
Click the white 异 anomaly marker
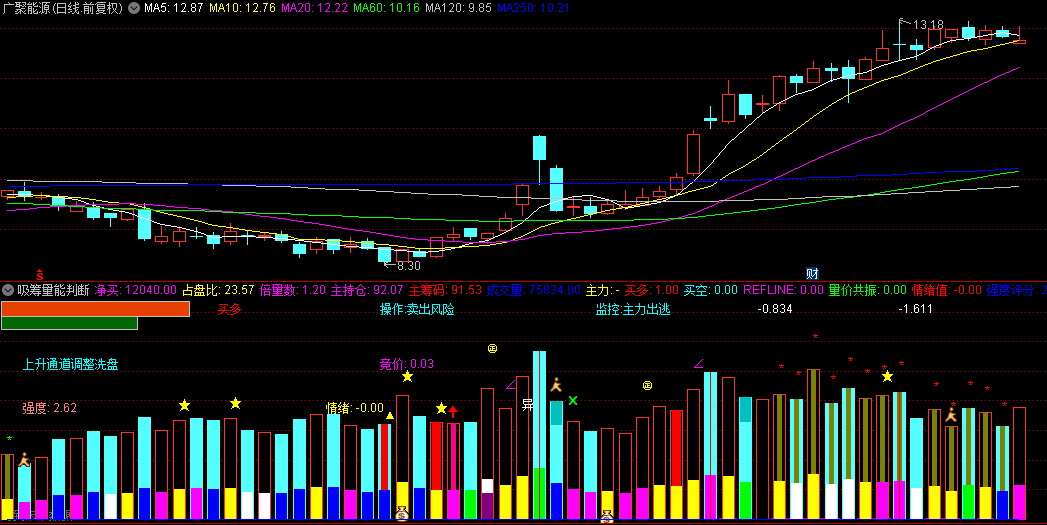[528, 404]
